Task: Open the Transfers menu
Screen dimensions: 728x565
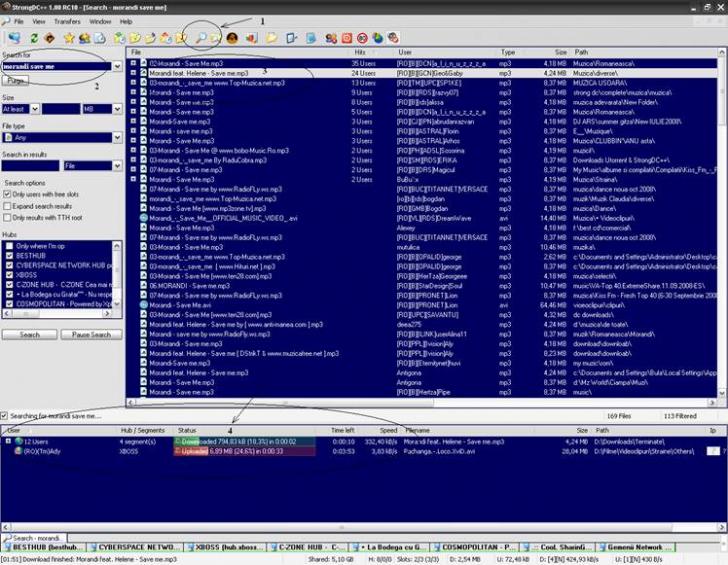Action: coord(68,21)
